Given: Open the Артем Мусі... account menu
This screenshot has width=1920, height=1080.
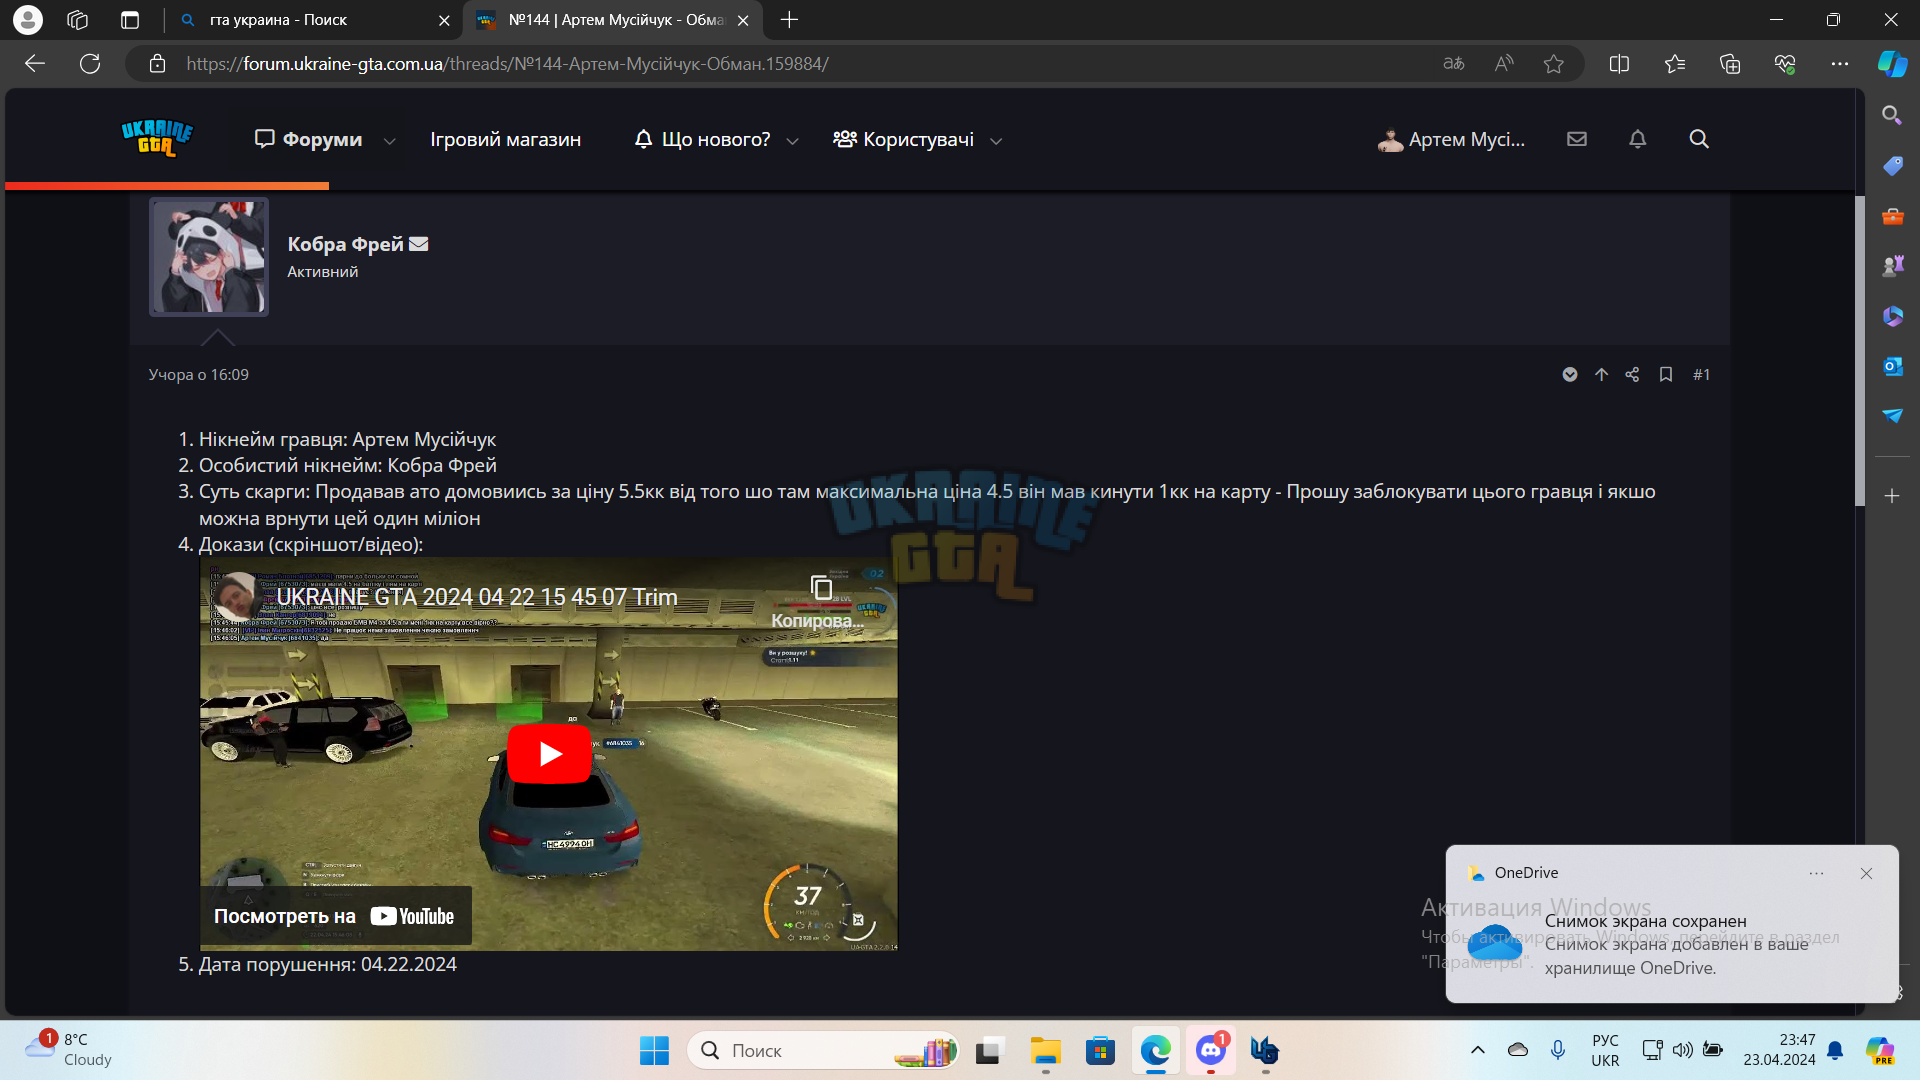Looking at the screenshot, I should coord(1451,139).
